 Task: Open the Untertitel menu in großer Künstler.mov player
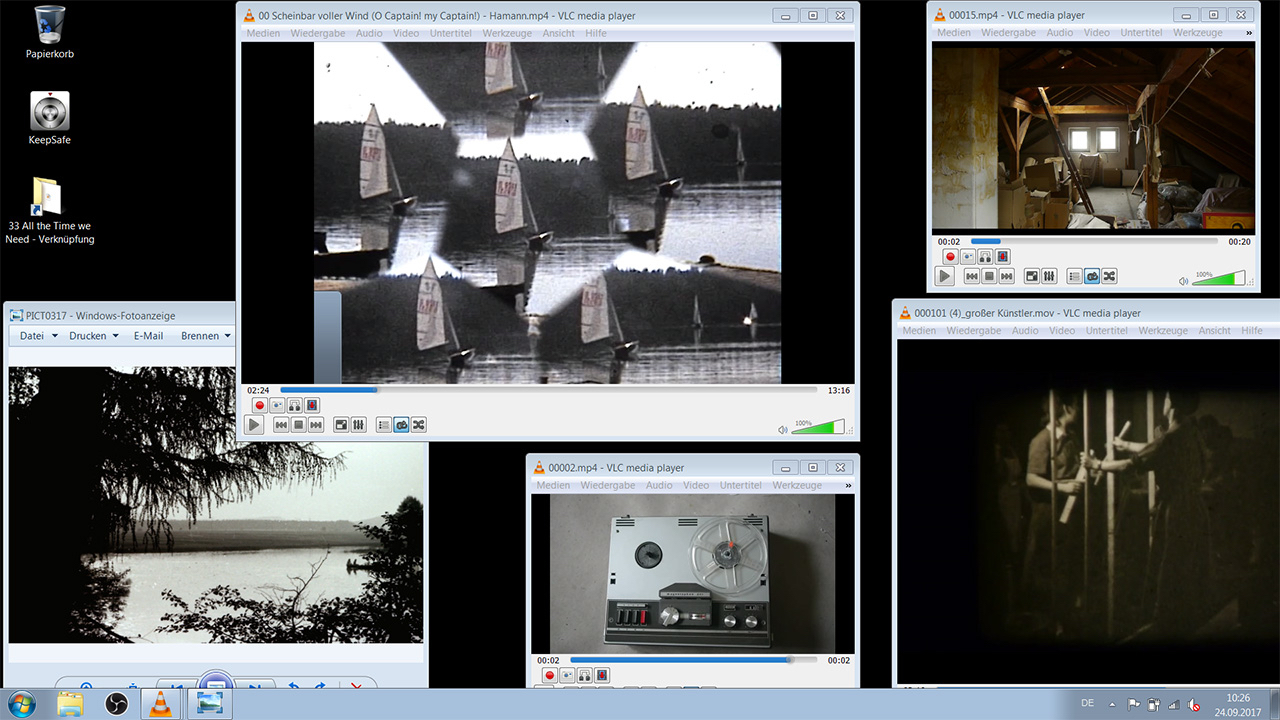[x=1107, y=331]
